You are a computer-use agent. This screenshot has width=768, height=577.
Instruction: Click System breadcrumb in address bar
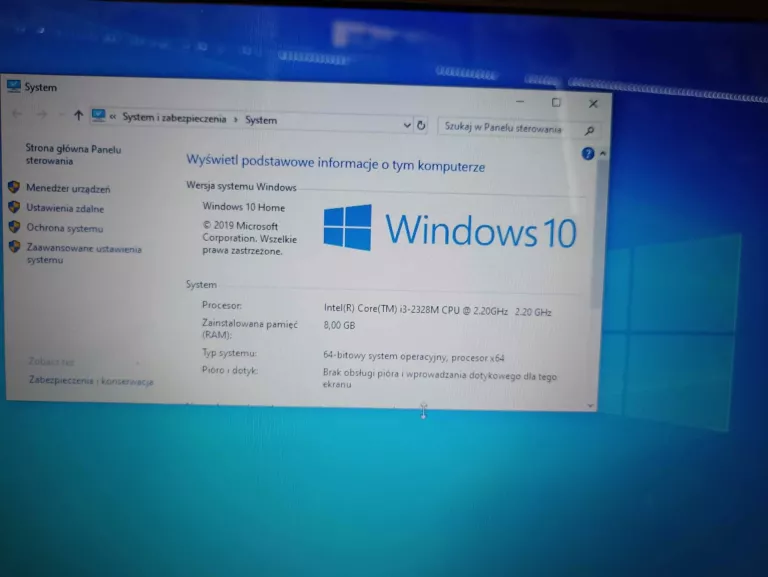pyautogui.click(x=261, y=120)
